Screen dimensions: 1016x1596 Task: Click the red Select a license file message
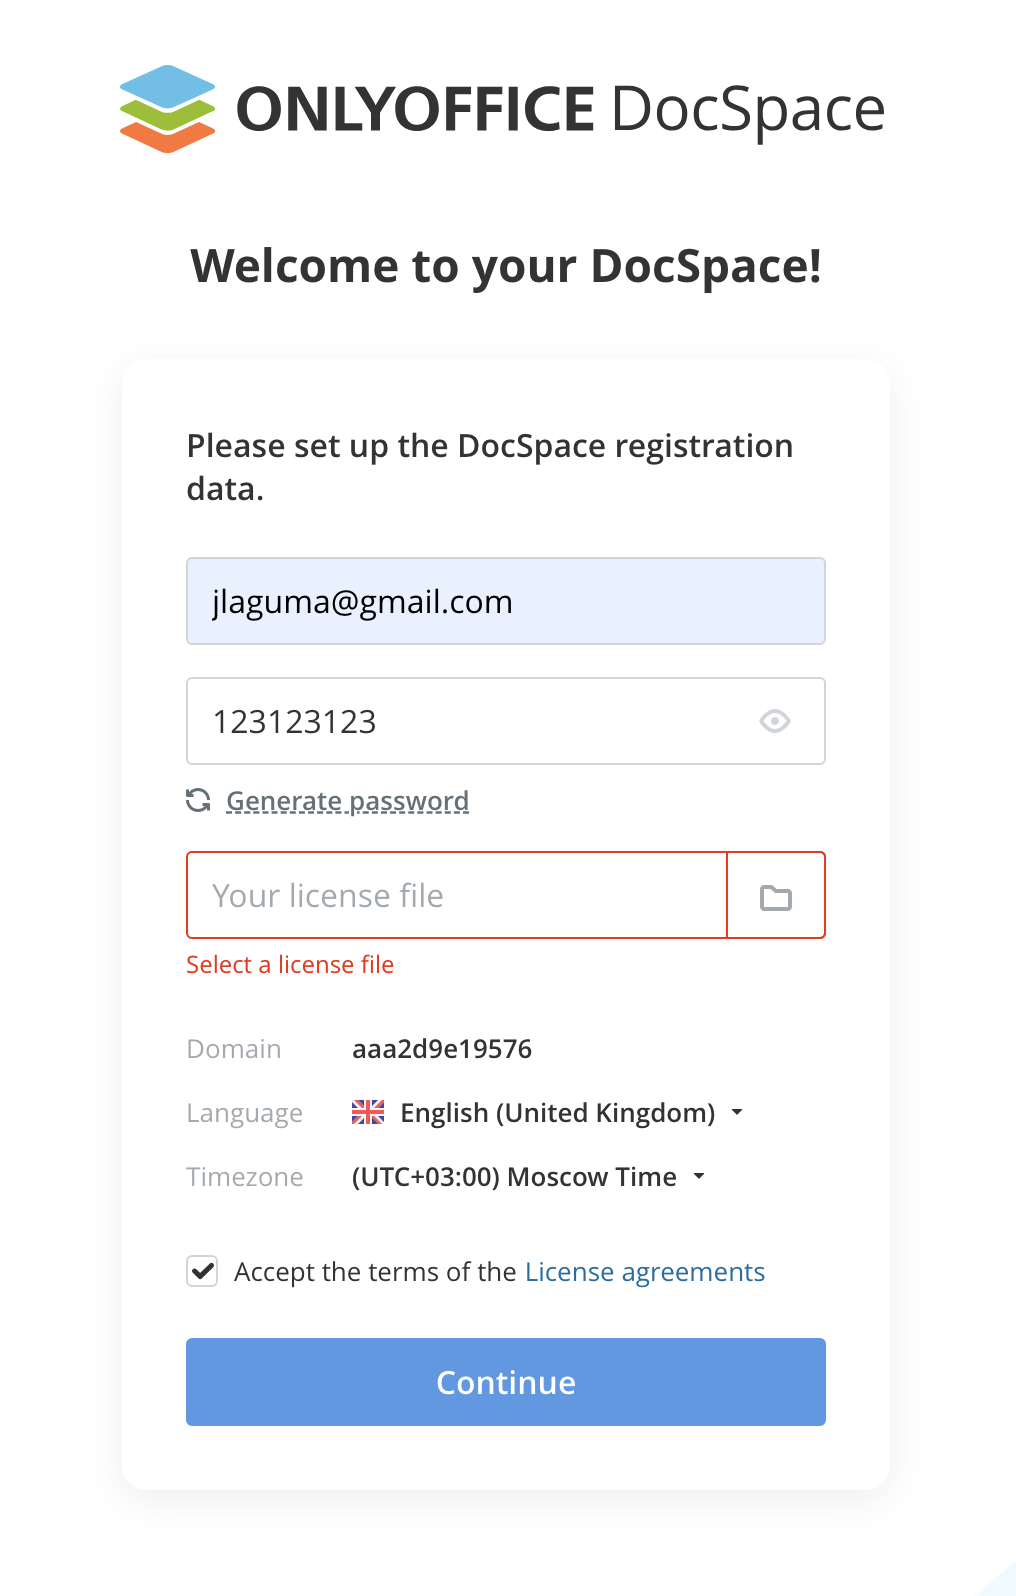tap(290, 964)
